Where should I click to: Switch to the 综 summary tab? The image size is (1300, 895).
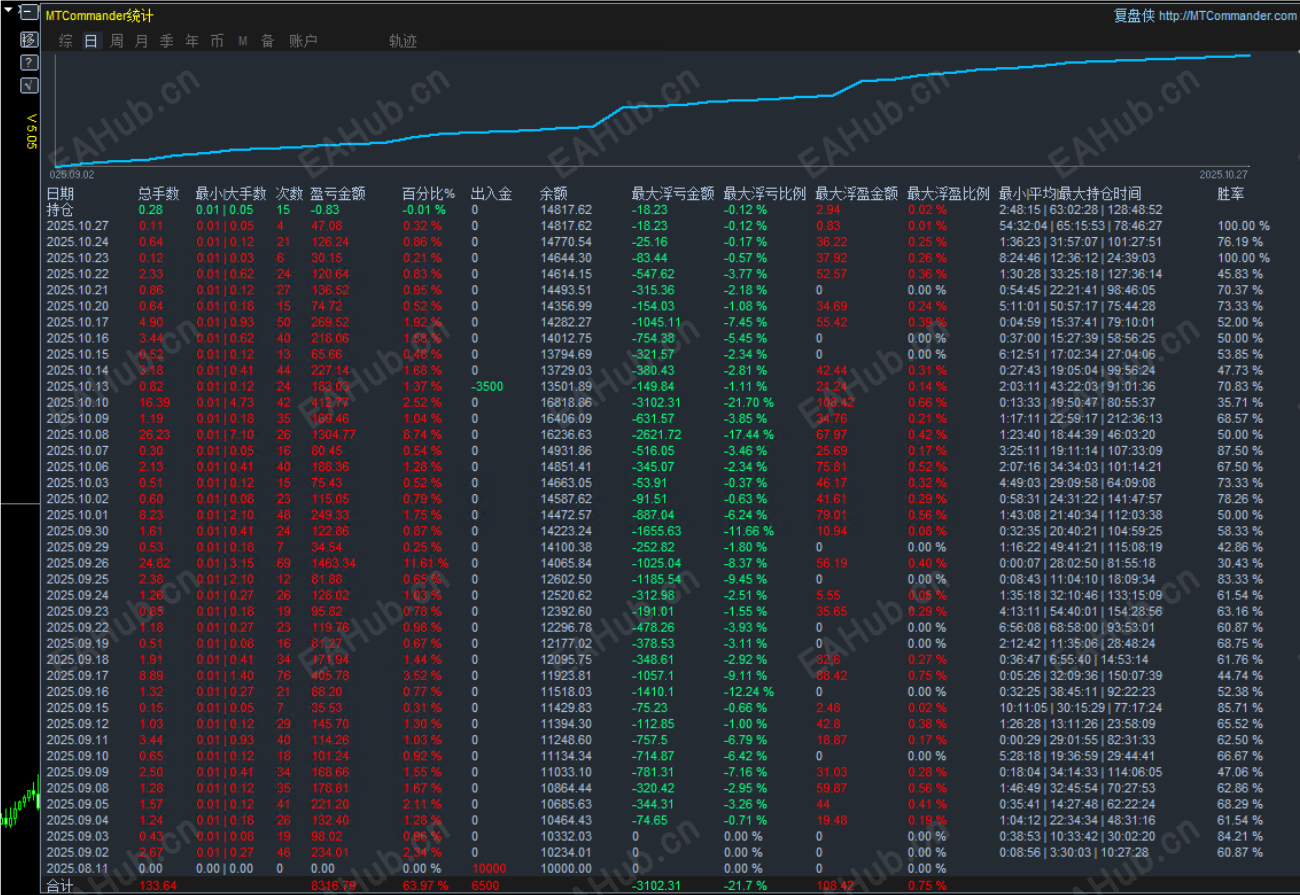pos(65,41)
